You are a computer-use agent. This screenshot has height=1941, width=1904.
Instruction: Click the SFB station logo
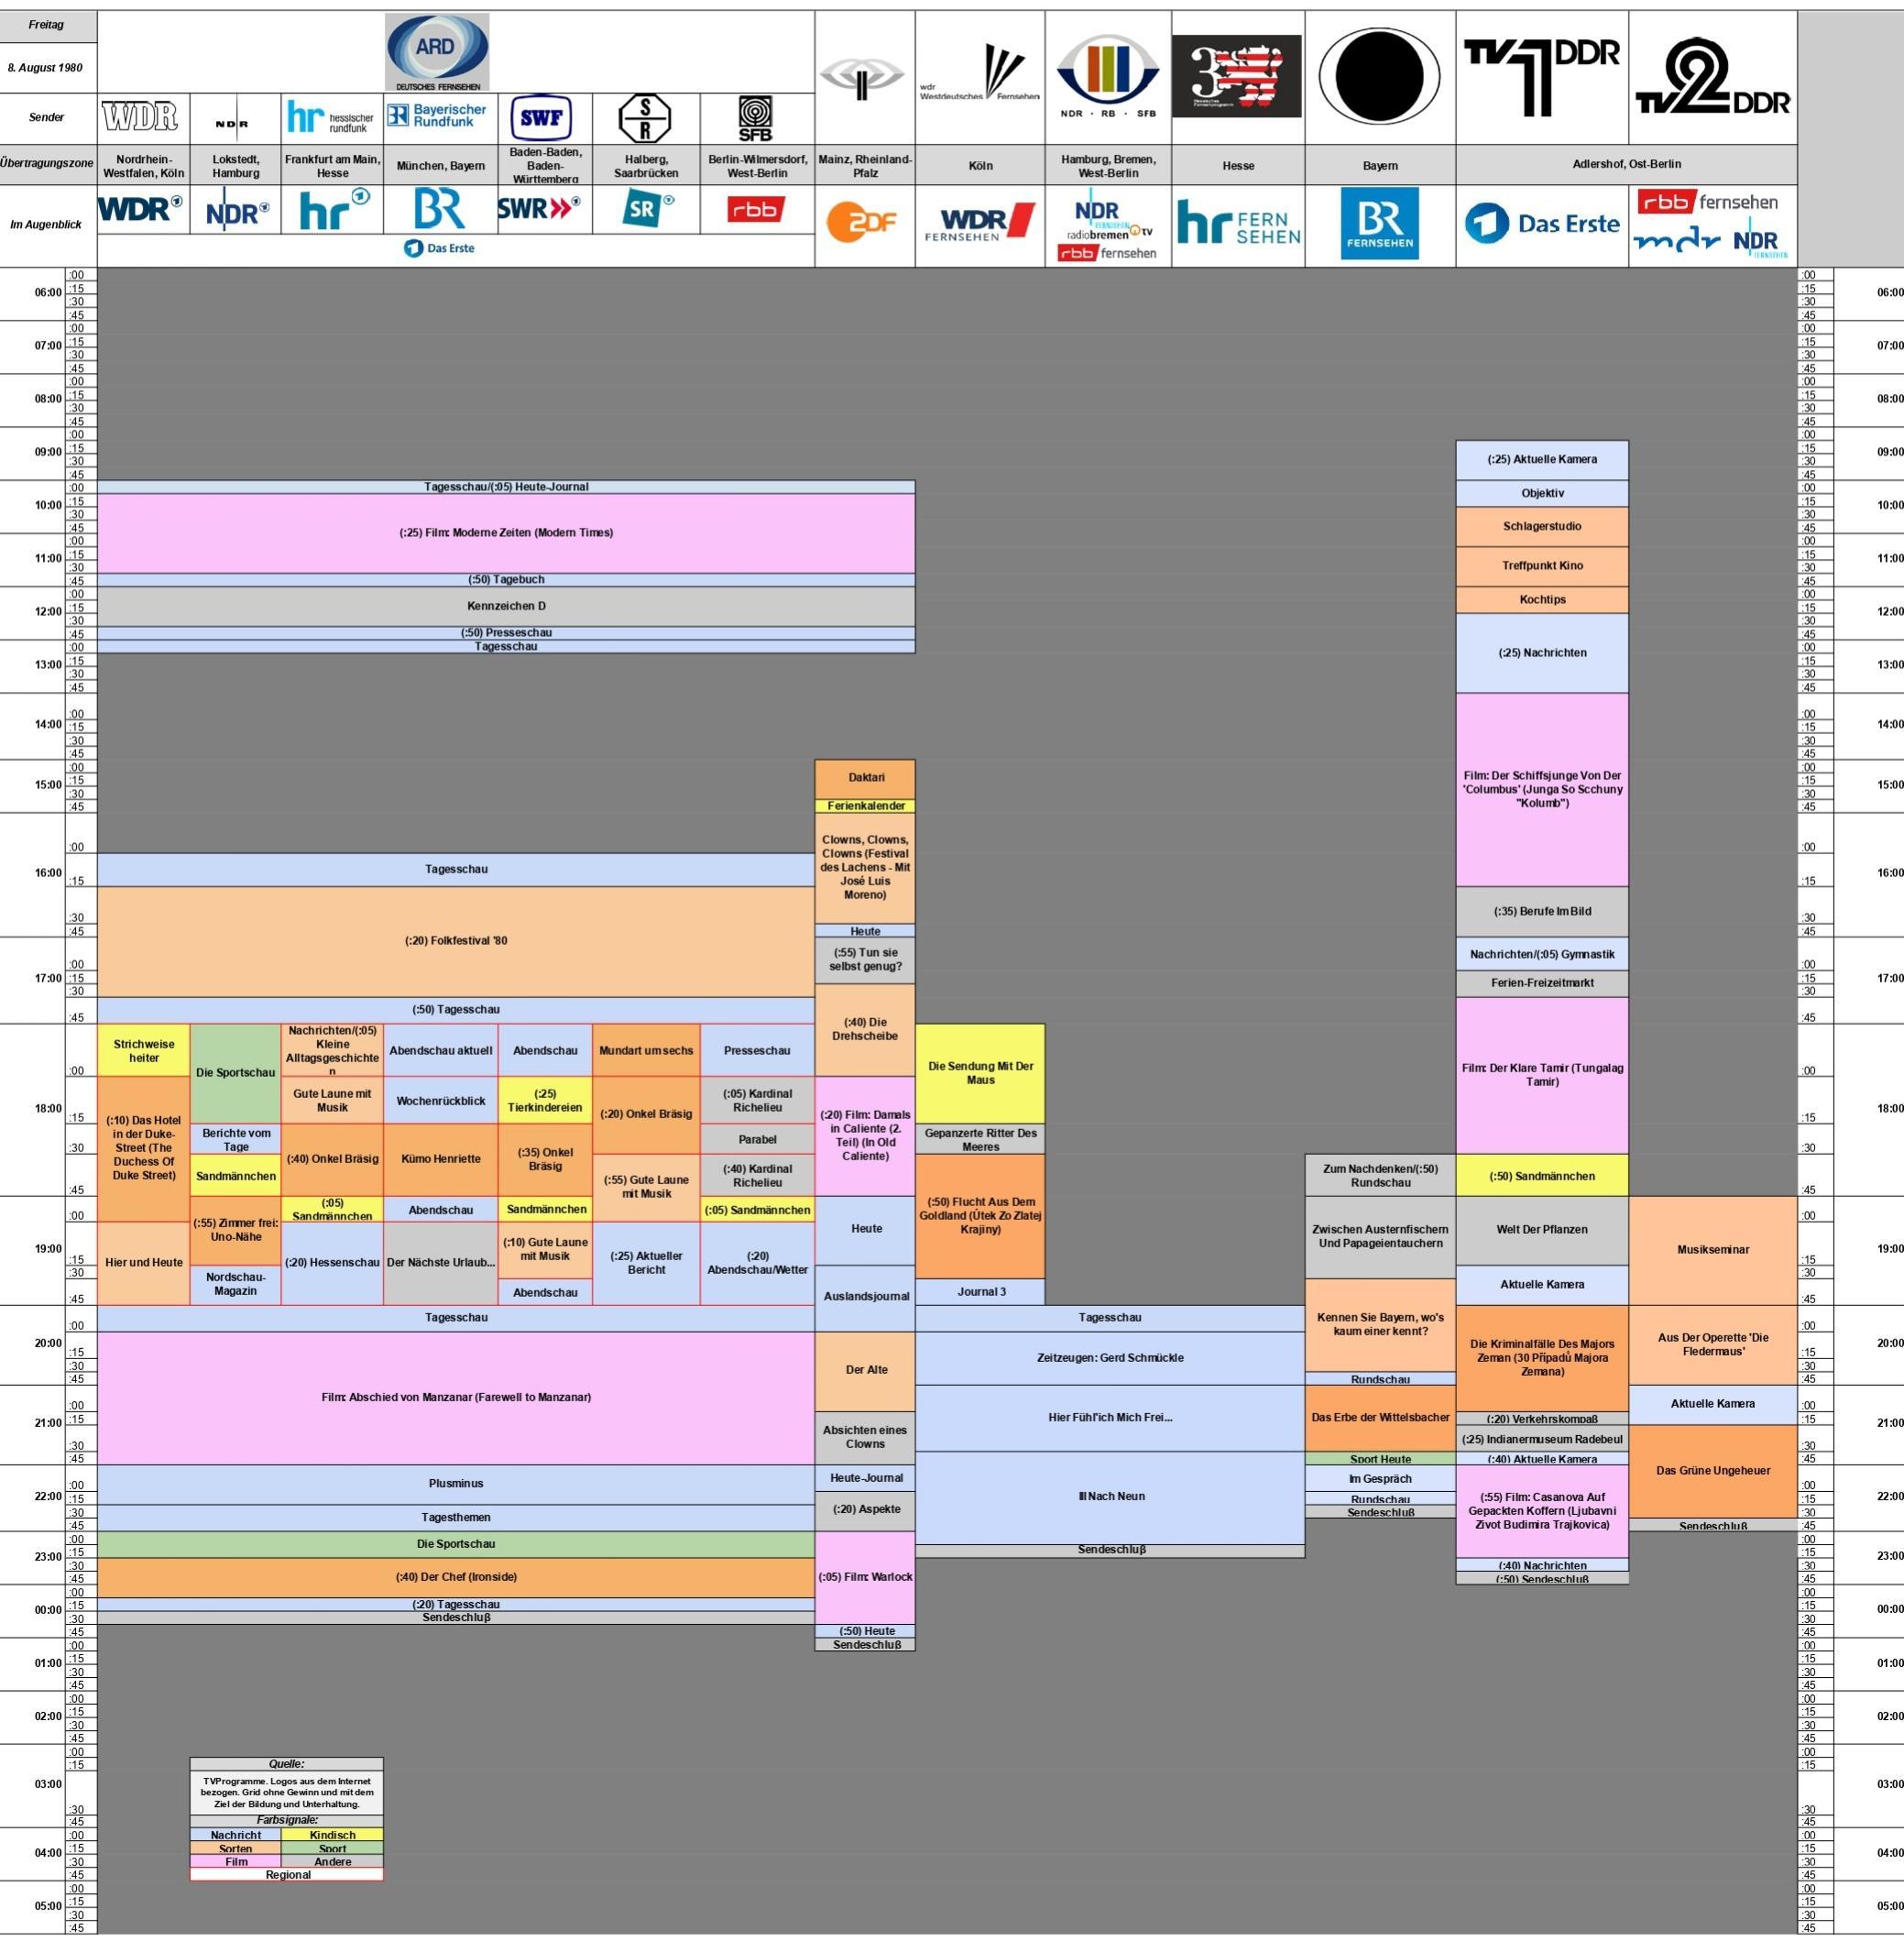pos(755,119)
